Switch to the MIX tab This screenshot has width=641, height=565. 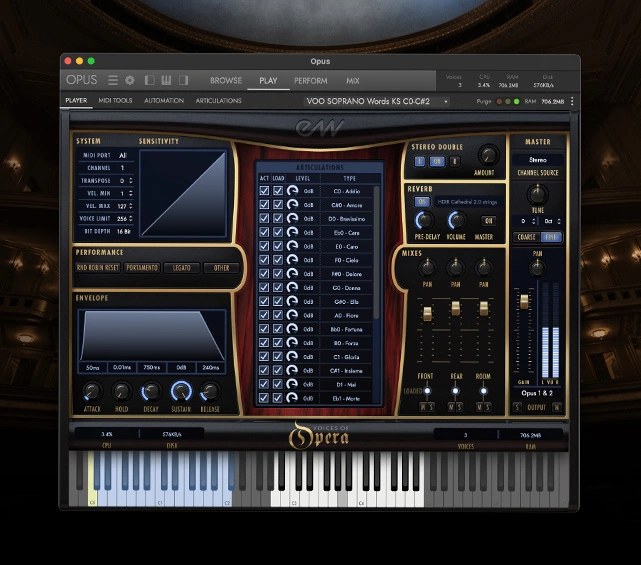(x=353, y=81)
